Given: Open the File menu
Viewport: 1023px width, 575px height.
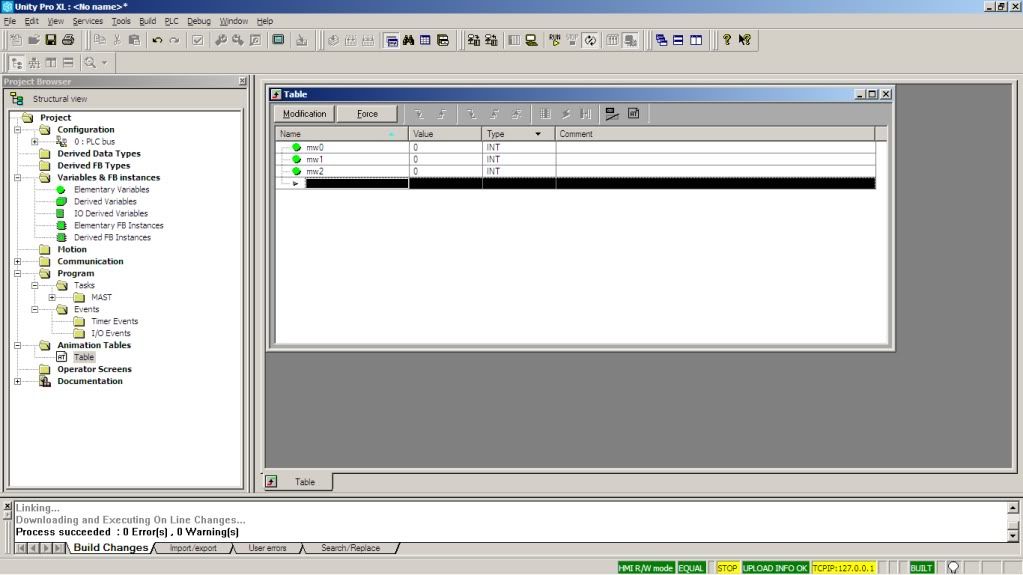Looking at the screenshot, I should 10,21.
